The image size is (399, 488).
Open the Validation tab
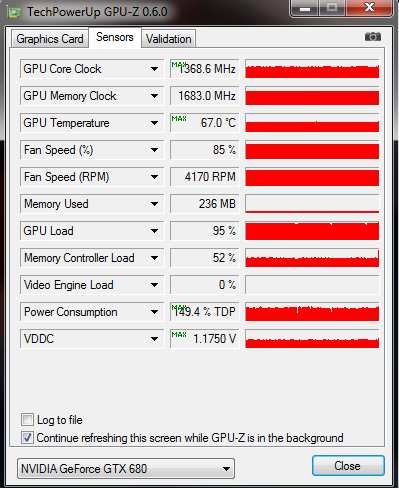[168, 39]
